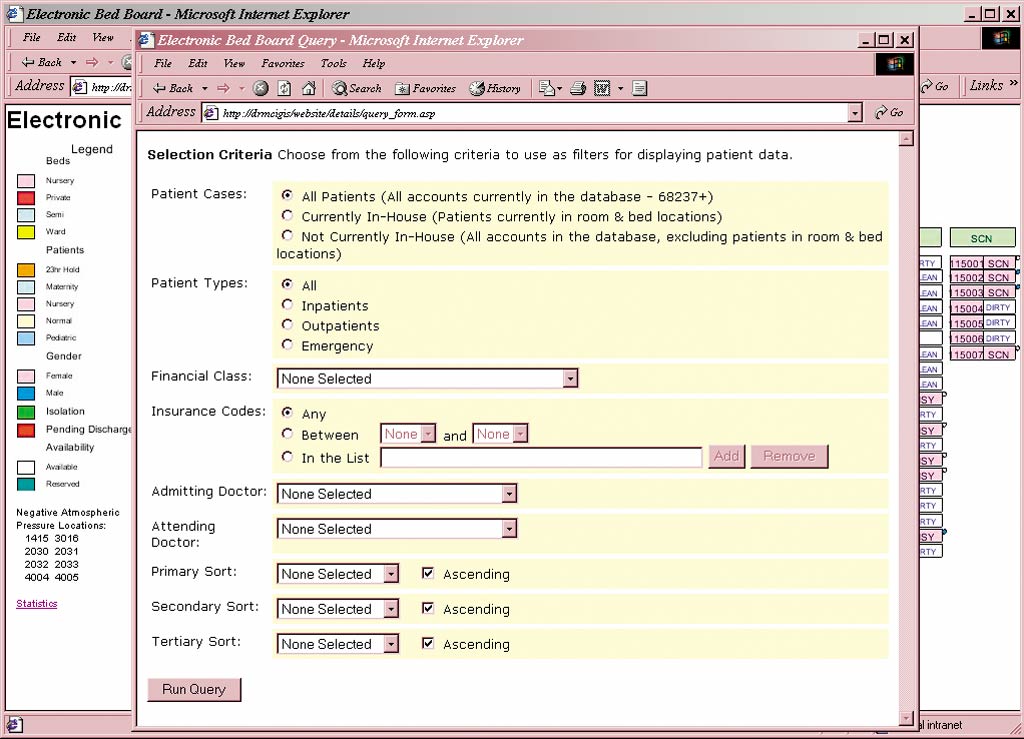
Task: Open History in the Query toolbar
Action: (x=494, y=88)
